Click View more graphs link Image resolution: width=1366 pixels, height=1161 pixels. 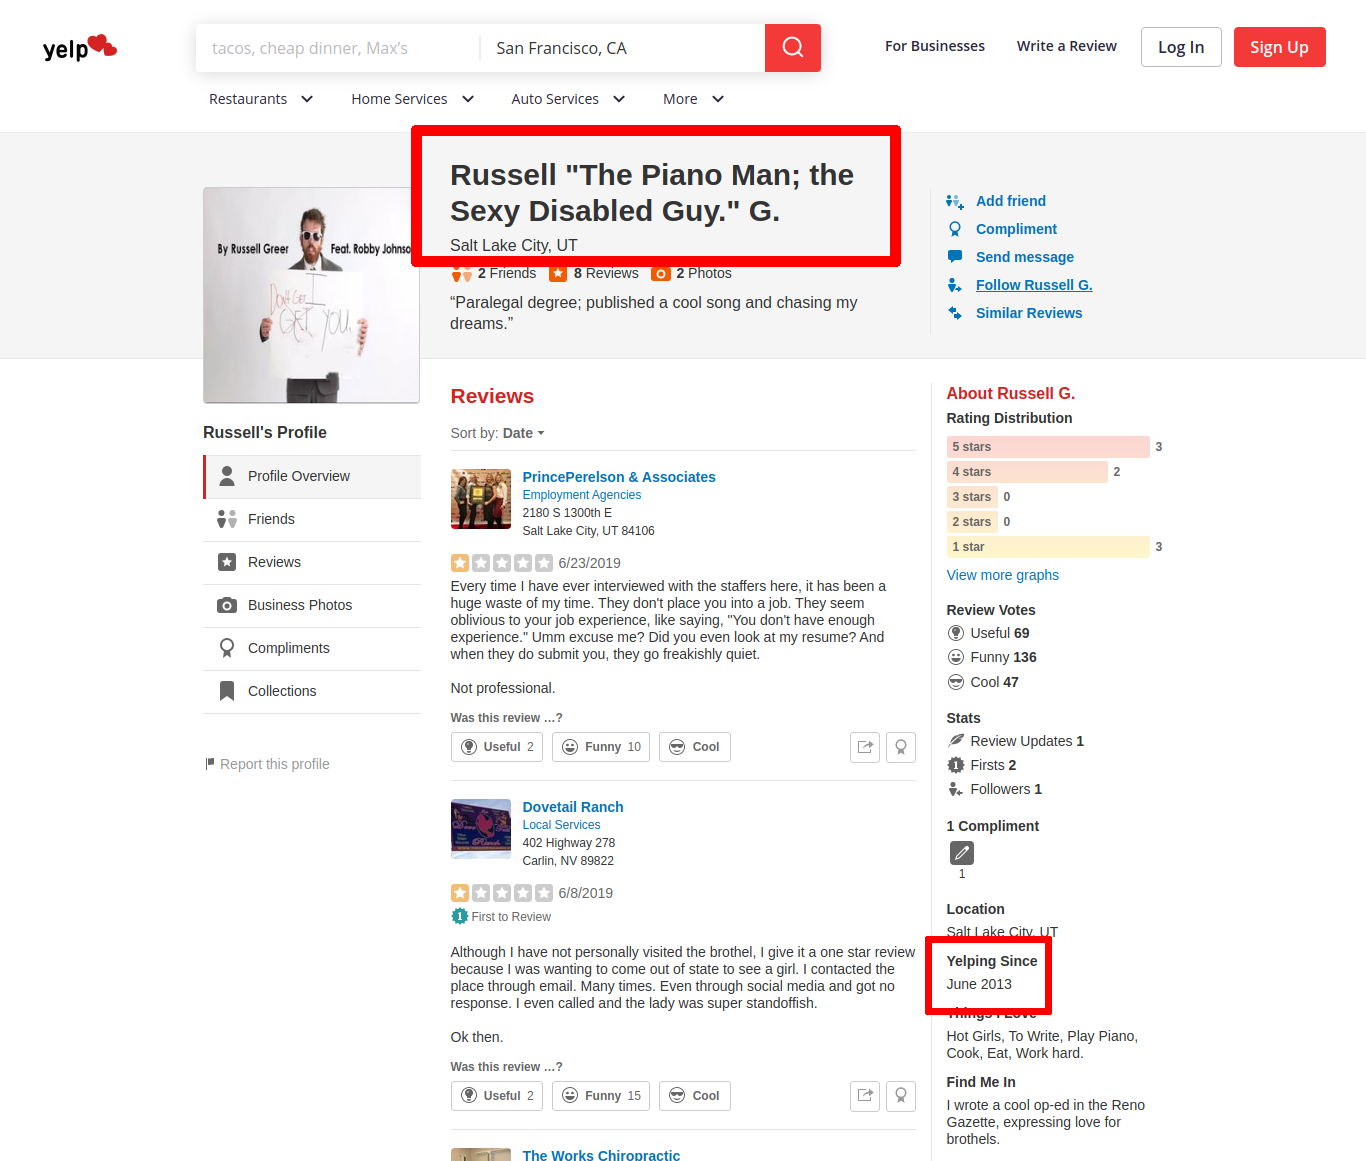coord(1003,575)
